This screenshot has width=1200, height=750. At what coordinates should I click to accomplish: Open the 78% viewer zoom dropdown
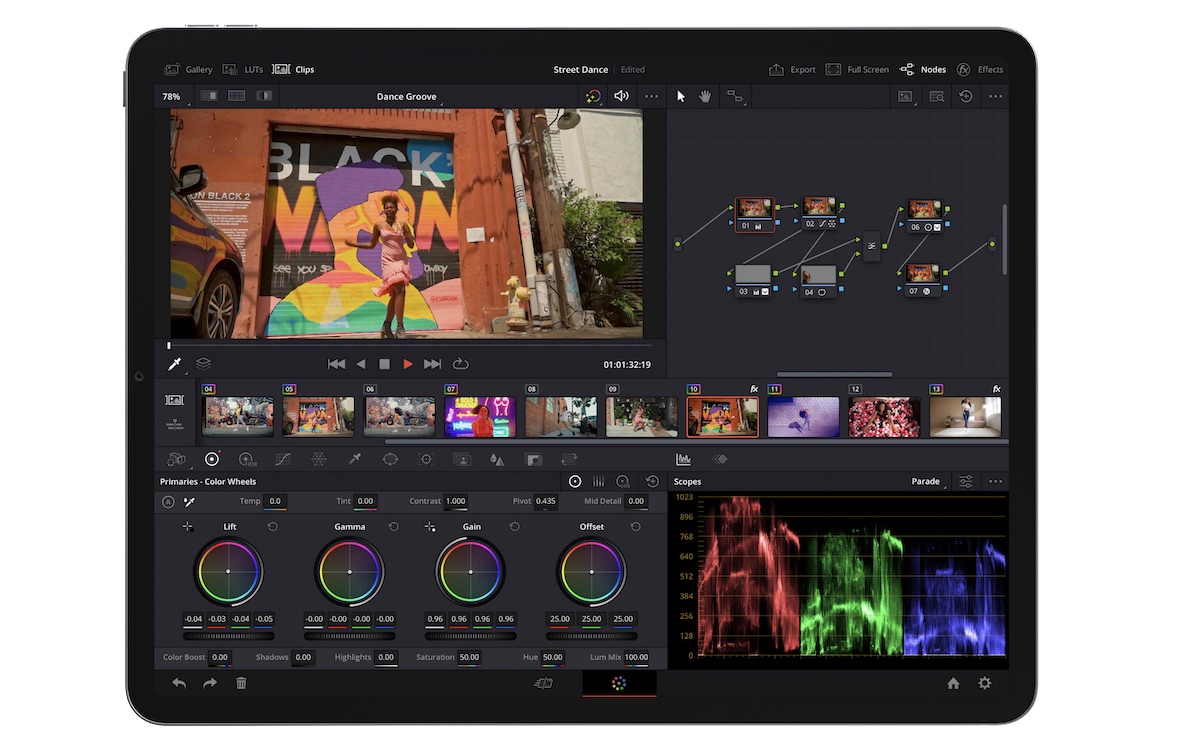[x=172, y=97]
